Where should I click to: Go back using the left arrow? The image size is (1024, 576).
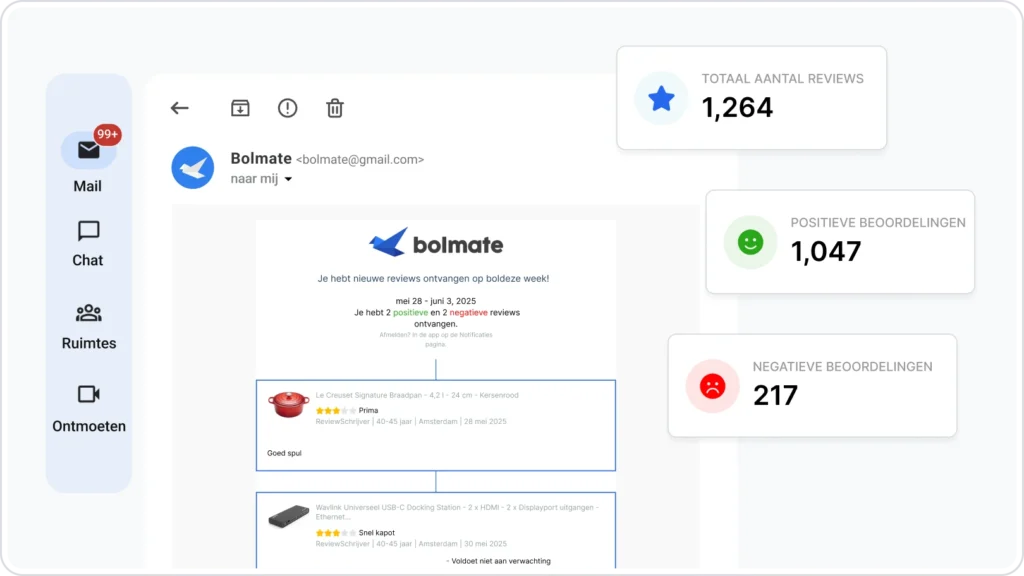tap(180, 108)
